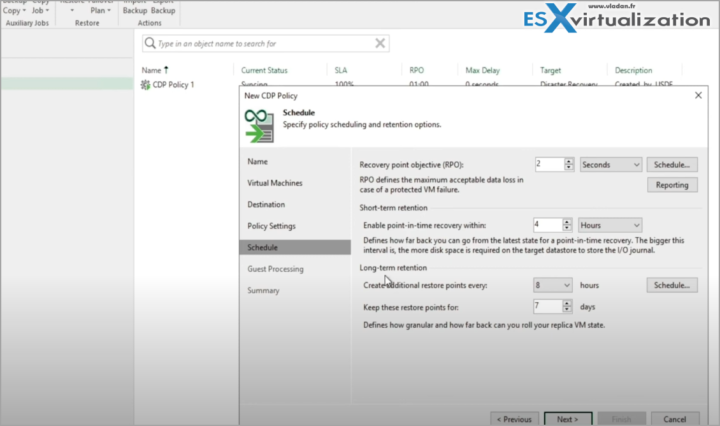720x426 pixels.
Task: Open the RPO unit Seconds dropdown
Action: point(609,164)
